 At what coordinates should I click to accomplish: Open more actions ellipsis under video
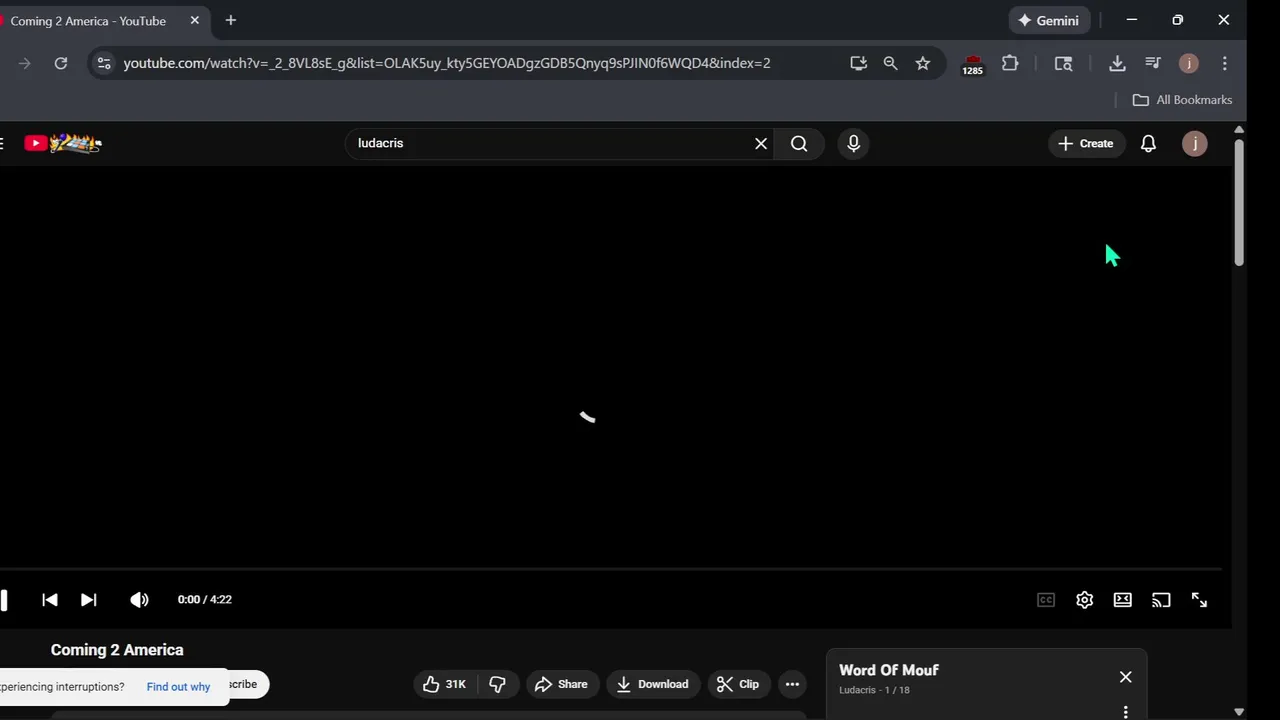[x=792, y=684]
